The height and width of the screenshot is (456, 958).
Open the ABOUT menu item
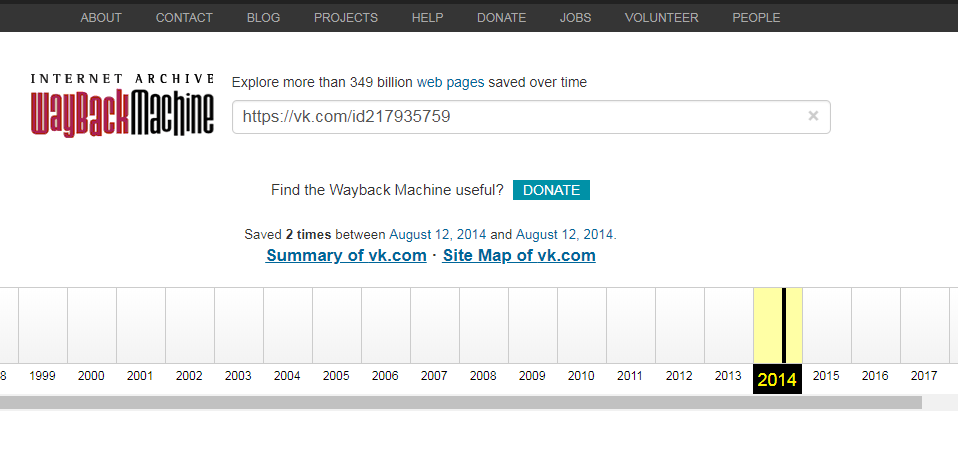101,17
